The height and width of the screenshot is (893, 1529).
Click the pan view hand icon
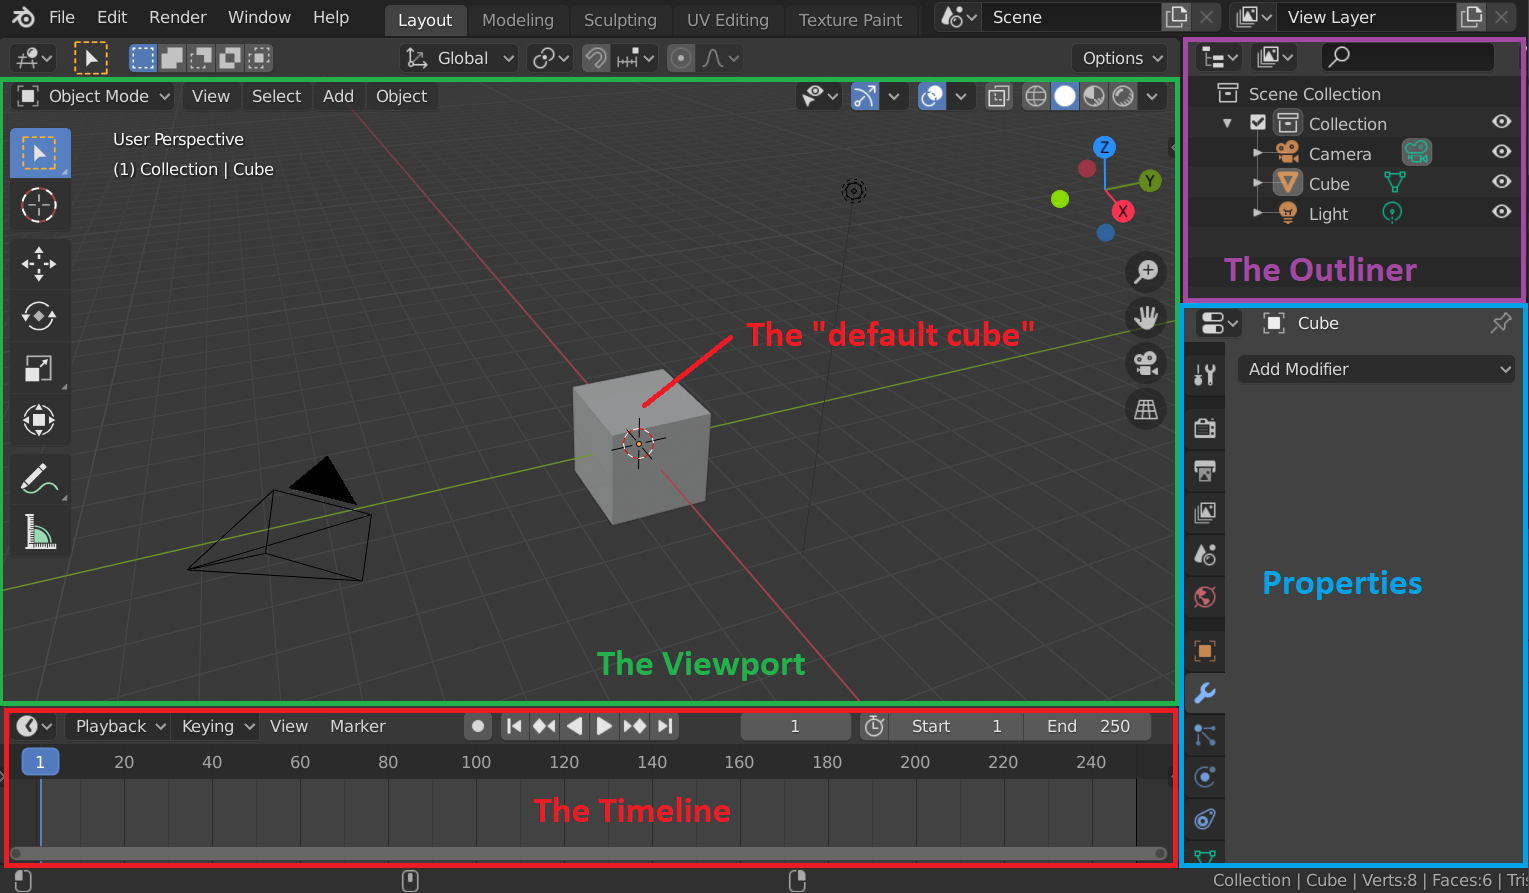[x=1146, y=317]
